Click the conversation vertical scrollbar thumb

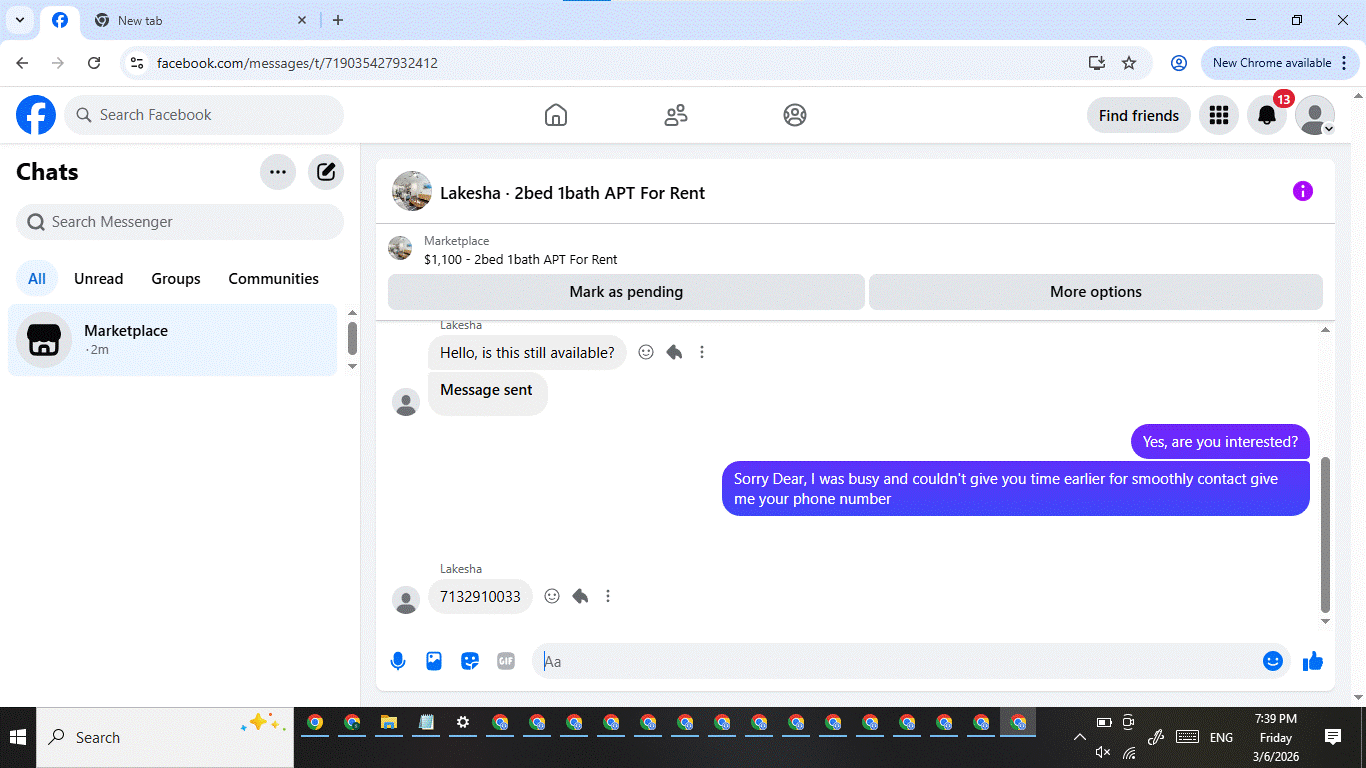click(1326, 535)
